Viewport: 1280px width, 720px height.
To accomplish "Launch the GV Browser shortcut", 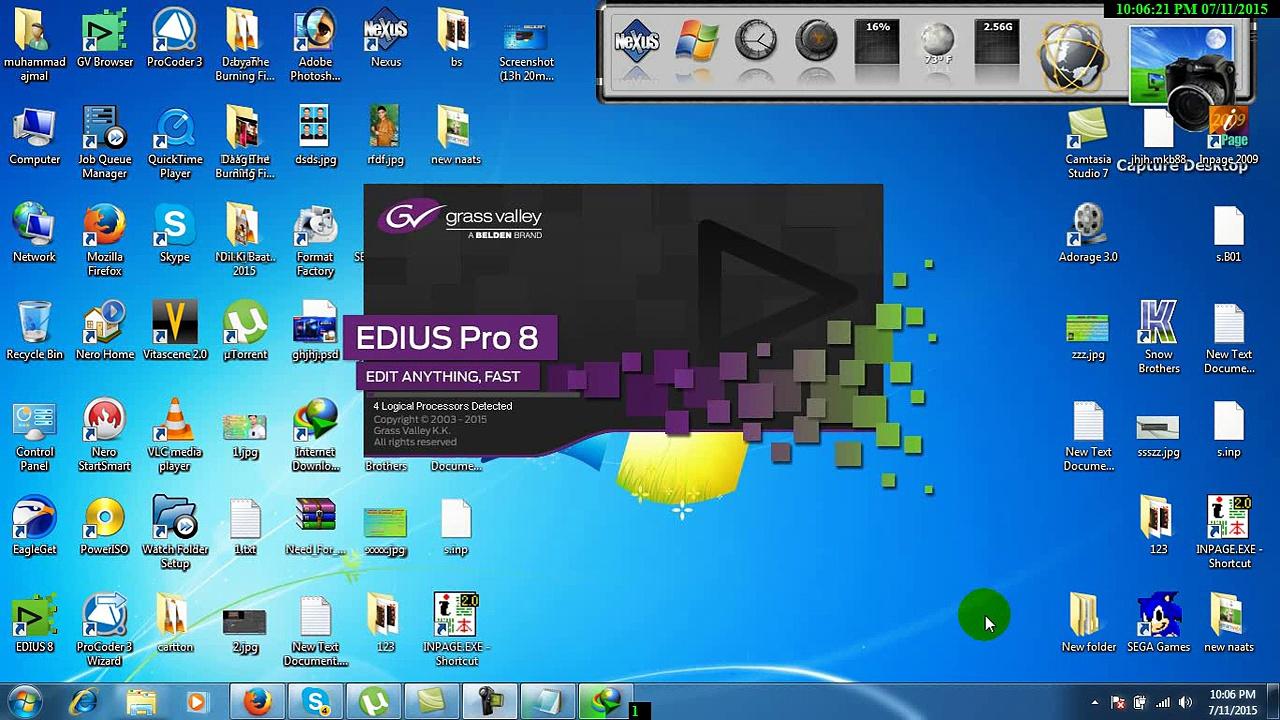I will (x=104, y=39).
